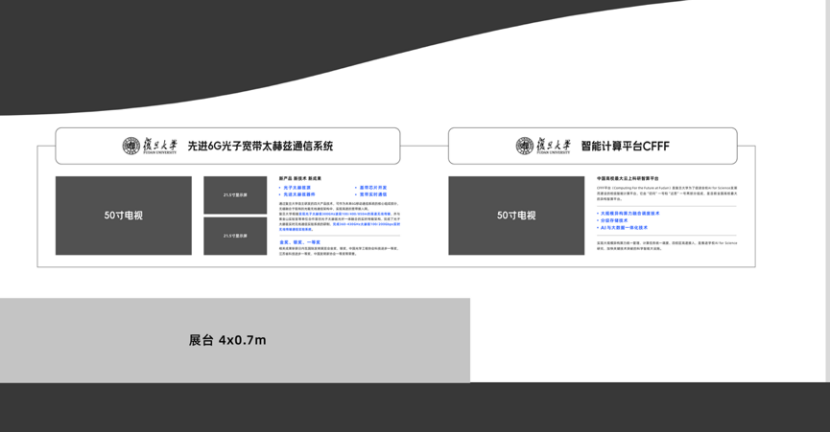Click the heading '中国高校最大云上科研智算平台'
Screen dimensions: 830x432
[628, 179]
